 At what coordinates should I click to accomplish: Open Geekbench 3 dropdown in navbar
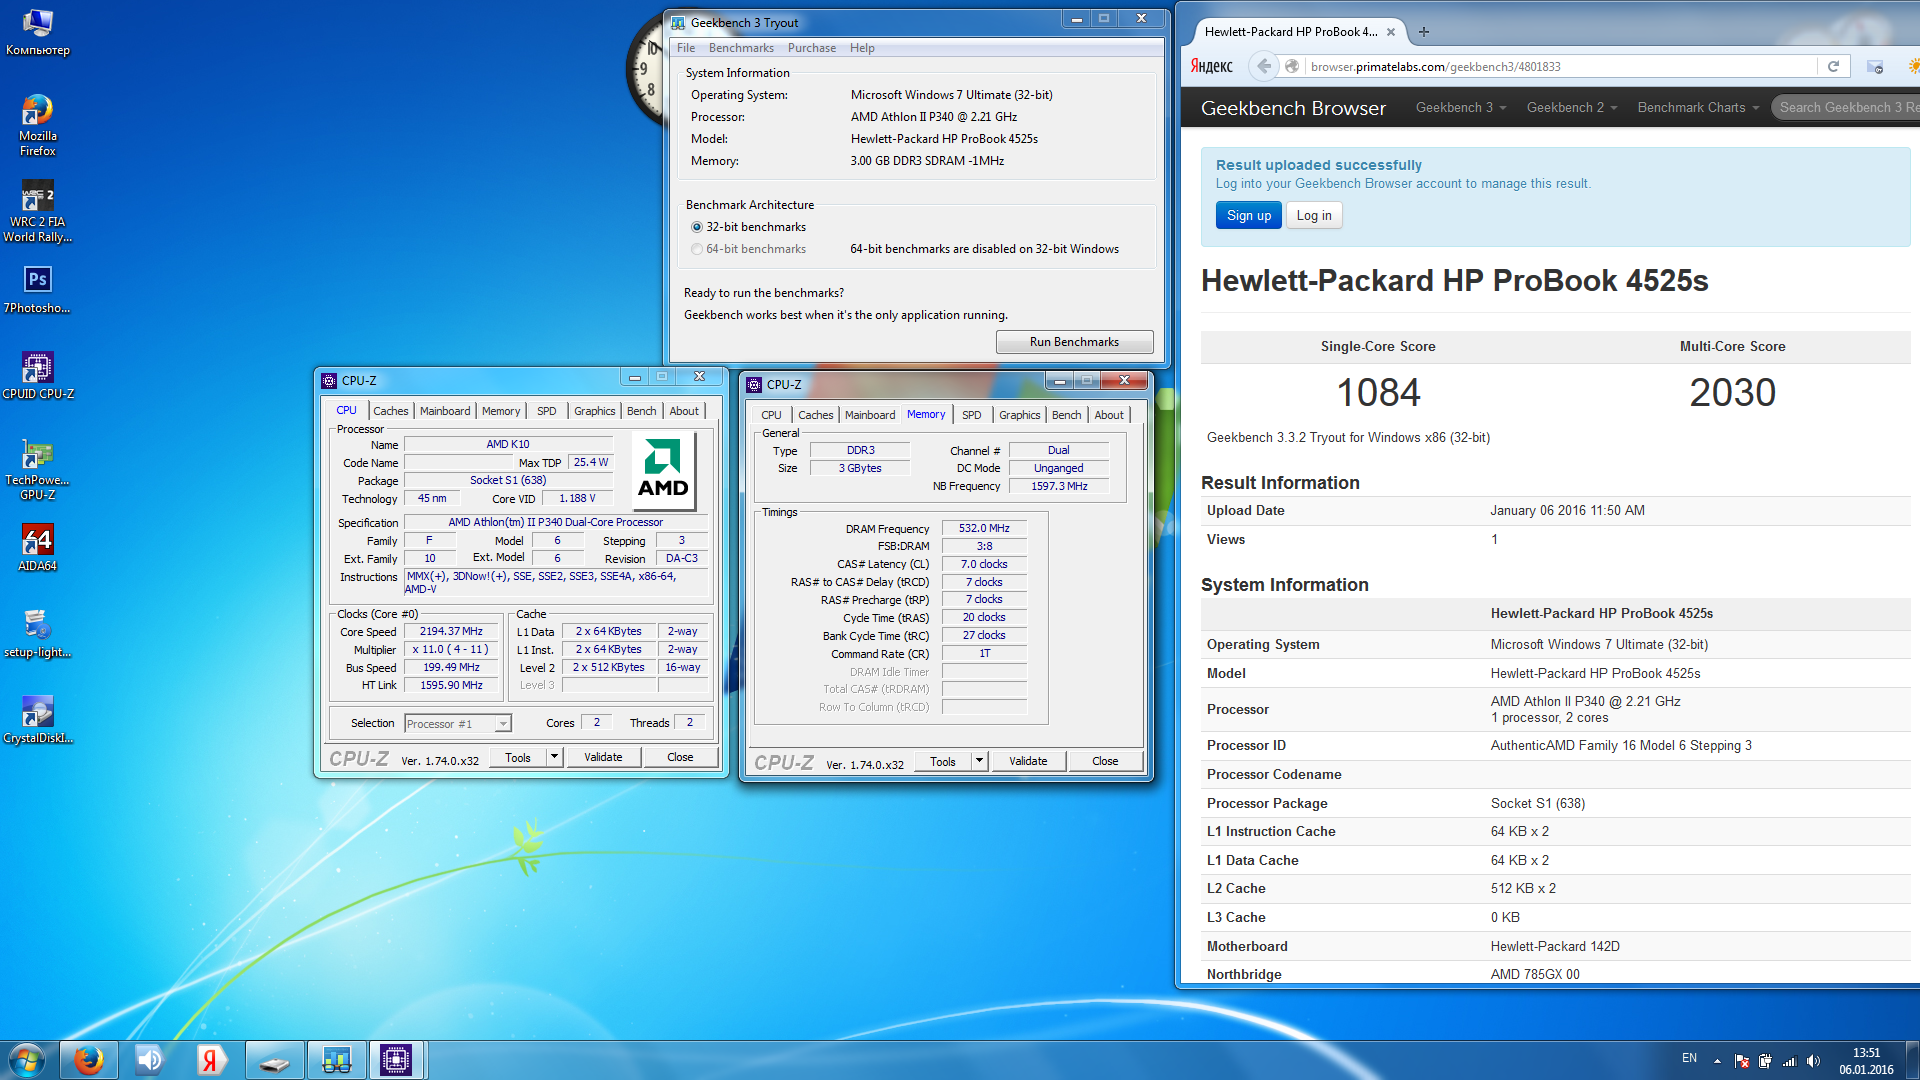[x=1460, y=107]
